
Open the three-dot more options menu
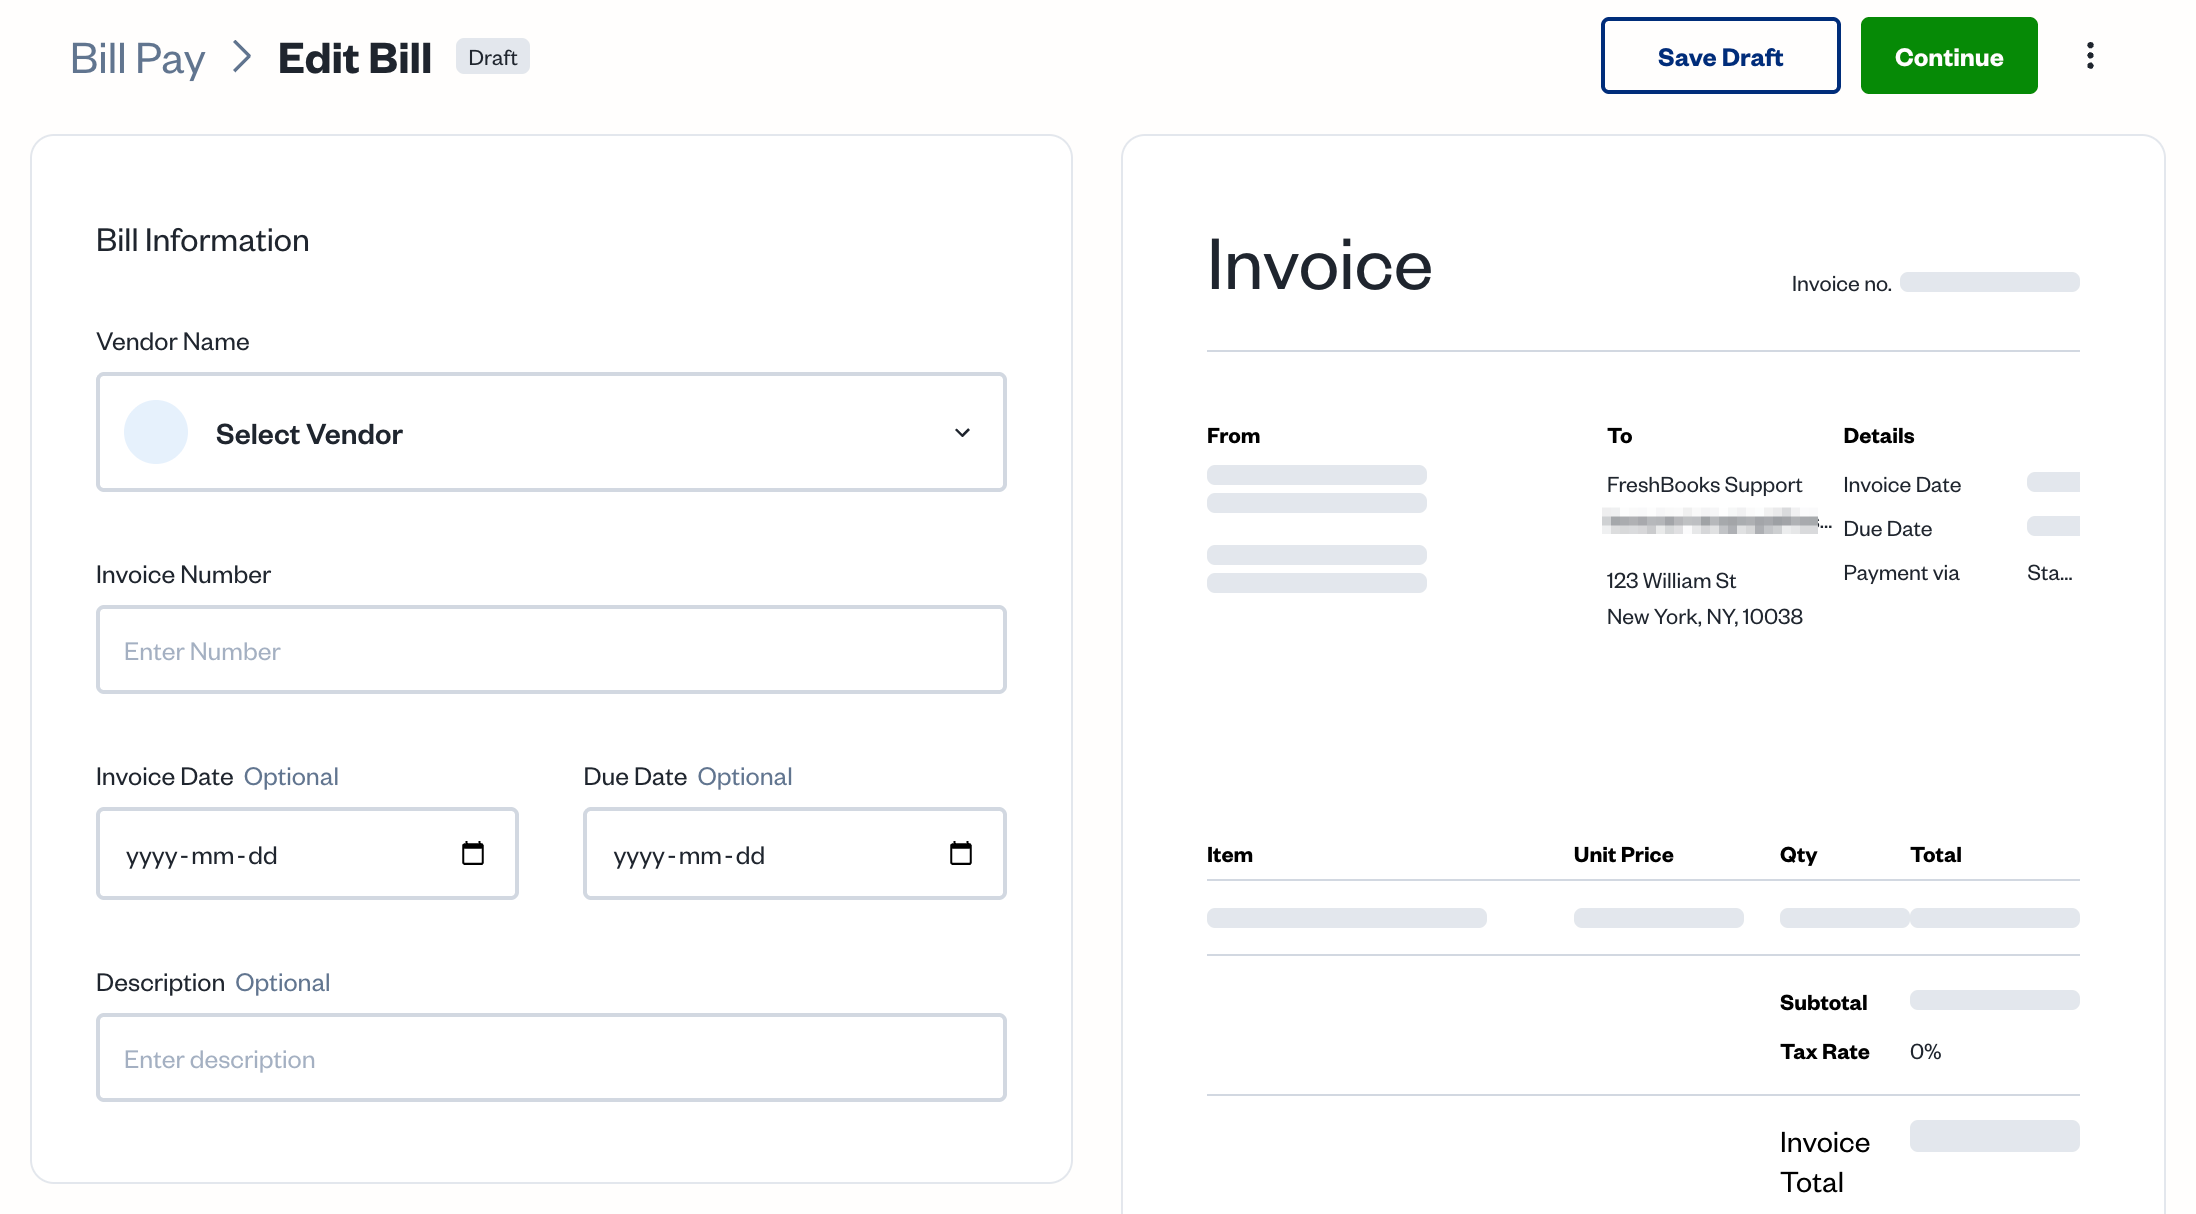2090,56
